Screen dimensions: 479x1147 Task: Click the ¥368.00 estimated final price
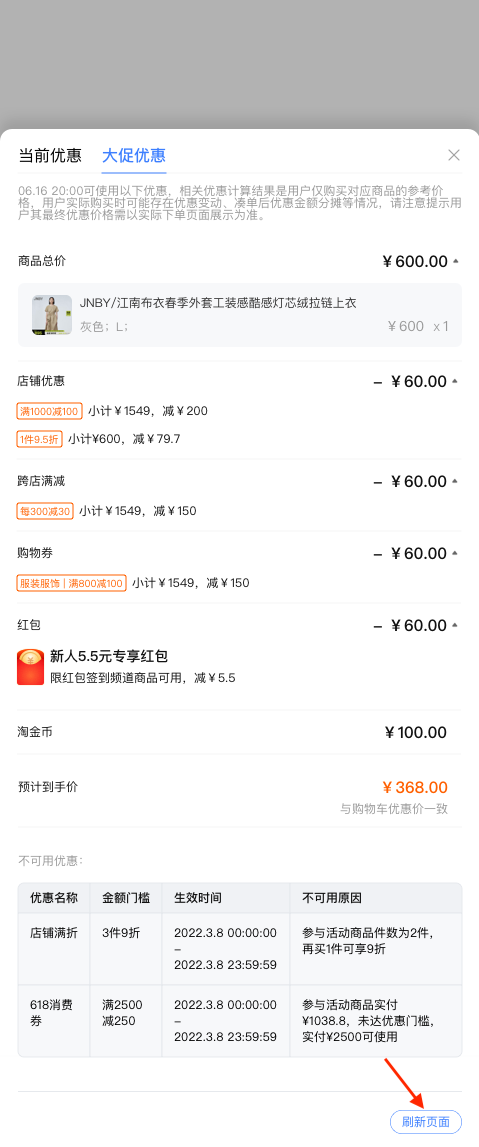415,787
